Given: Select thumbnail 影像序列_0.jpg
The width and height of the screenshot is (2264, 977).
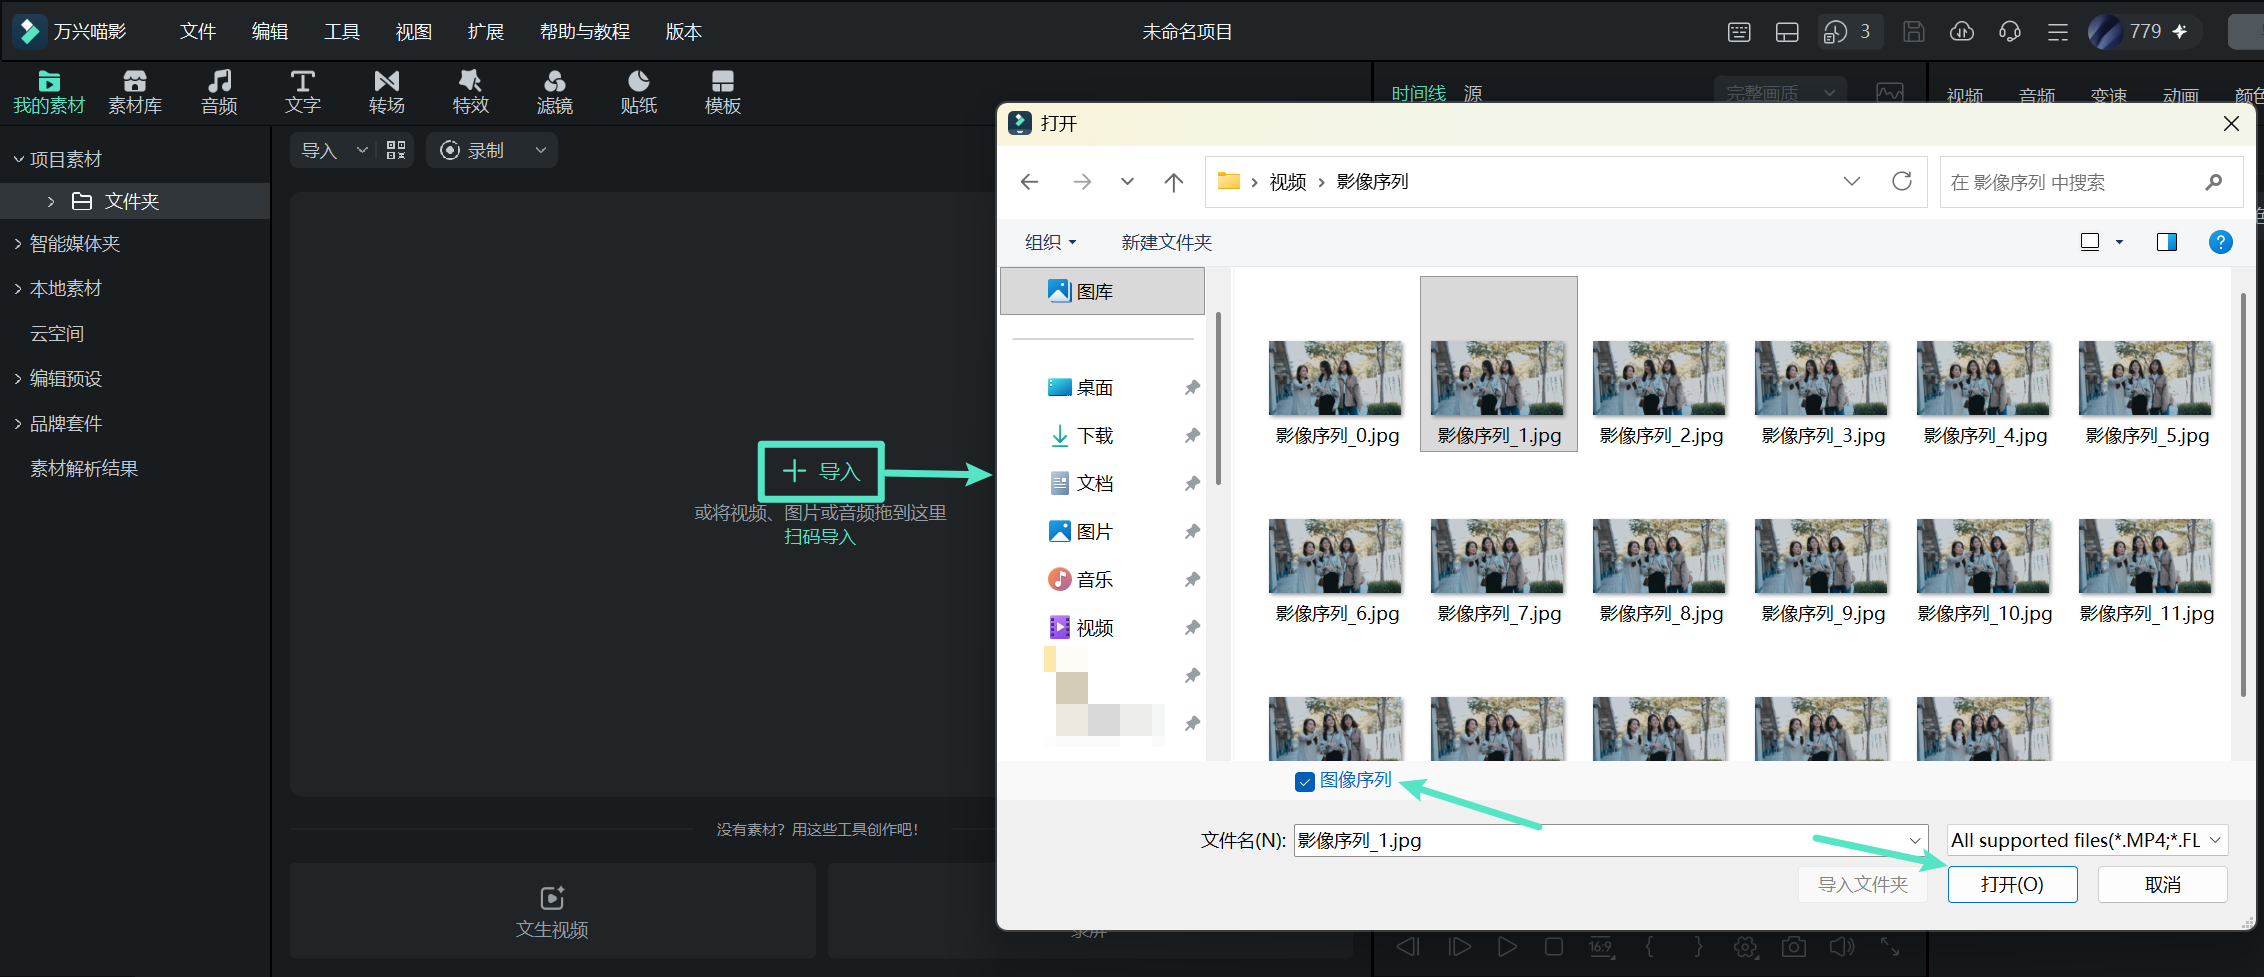Looking at the screenshot, I should 1337,392.
